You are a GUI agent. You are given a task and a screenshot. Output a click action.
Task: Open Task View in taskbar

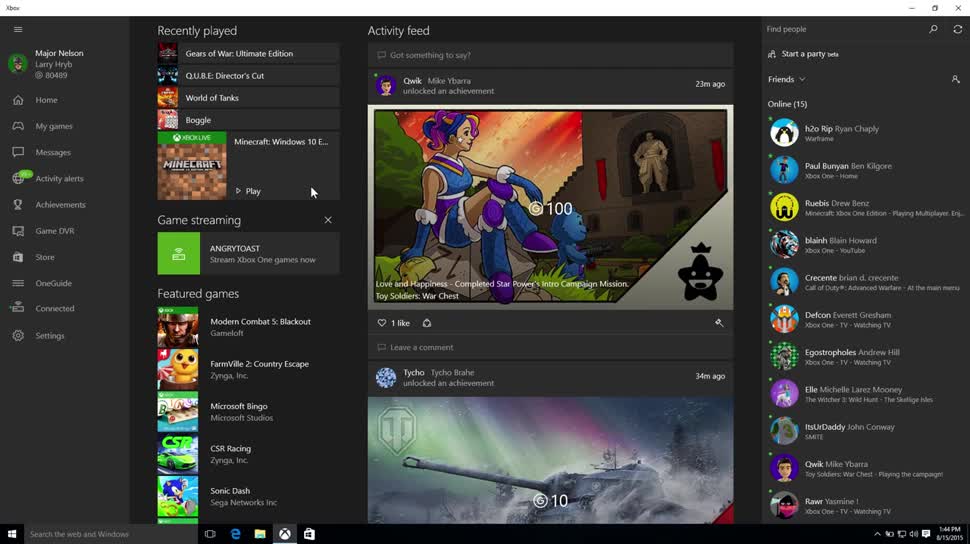tap(210, 534)
